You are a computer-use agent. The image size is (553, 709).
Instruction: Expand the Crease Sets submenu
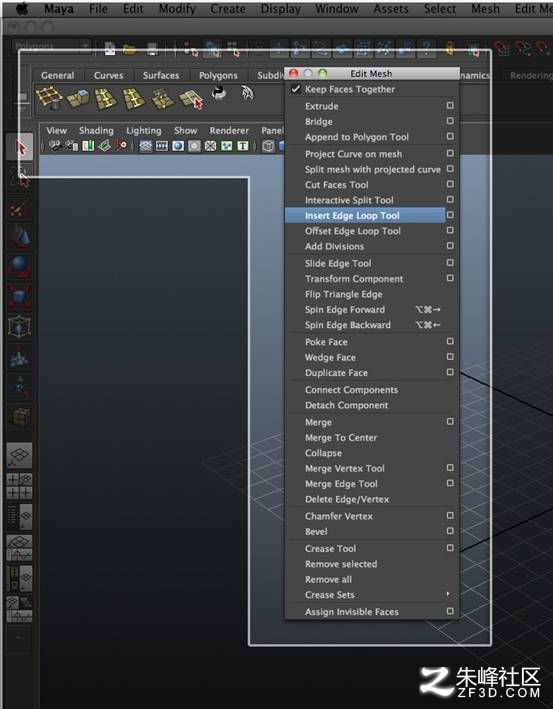click(x=372, y=595)
